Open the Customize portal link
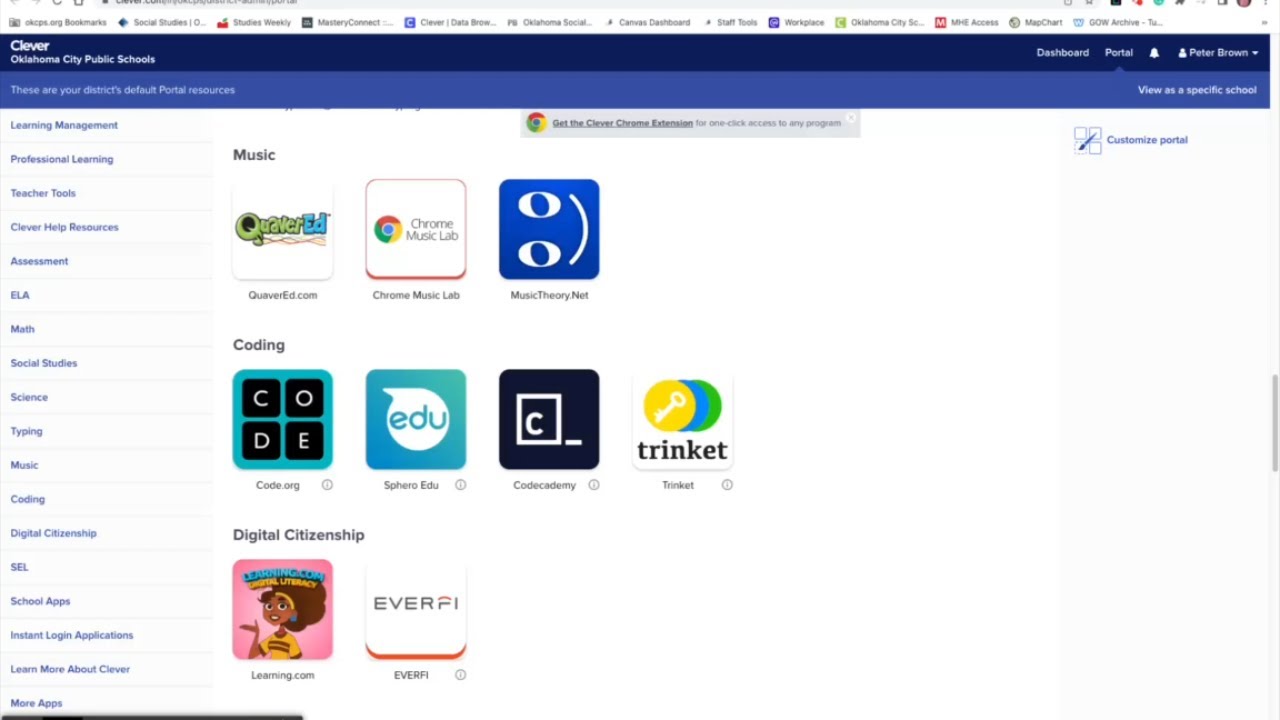Screen dimensions: 1280x720 click(x=1147, y=140)
